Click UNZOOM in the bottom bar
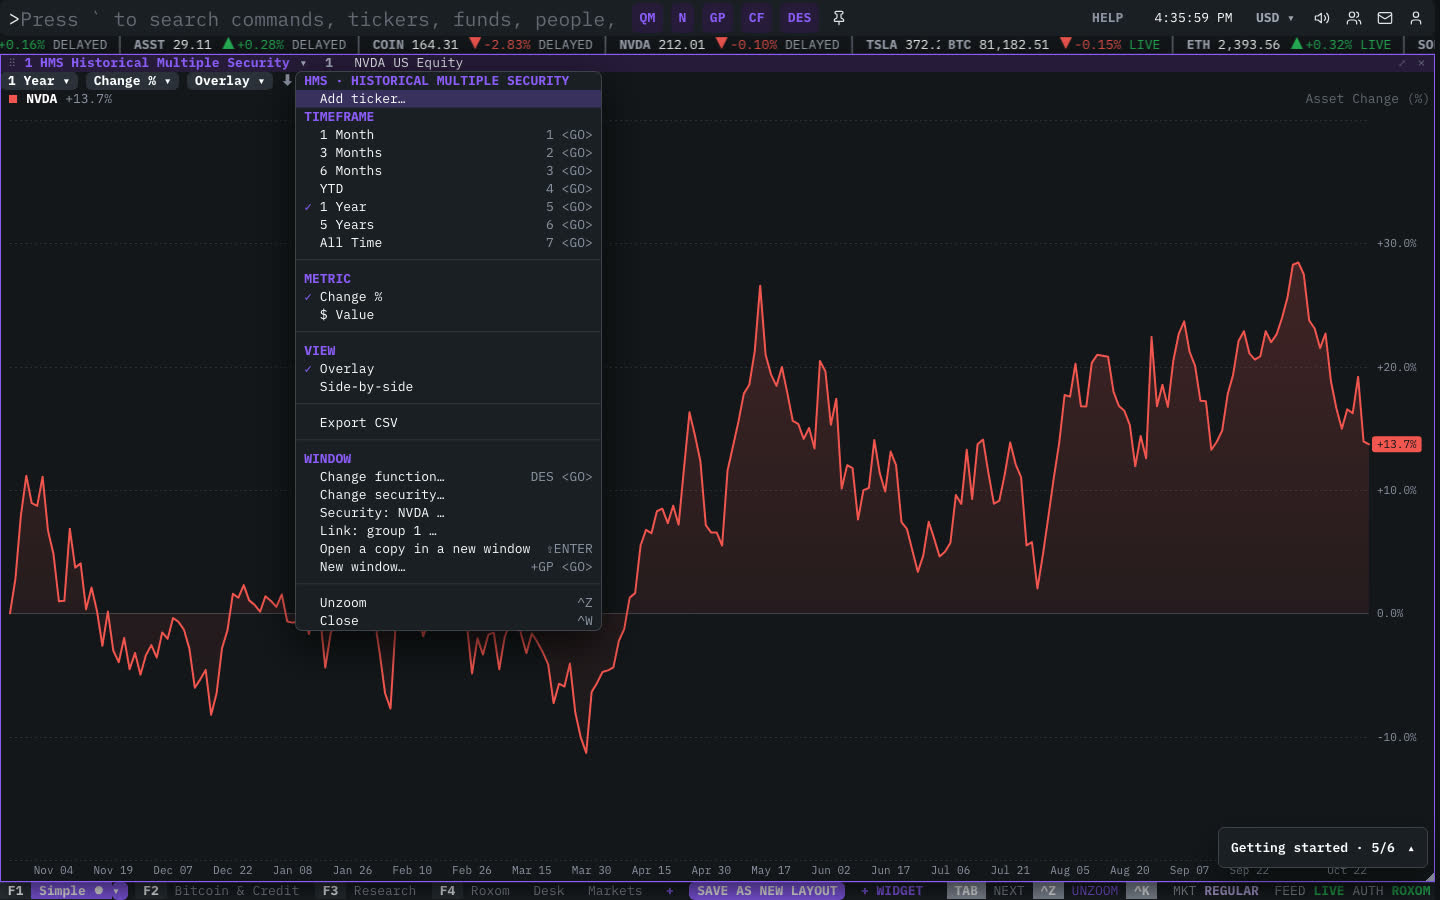The height and width of the screenshot is (900, 1440). [x=1094, y=891]
